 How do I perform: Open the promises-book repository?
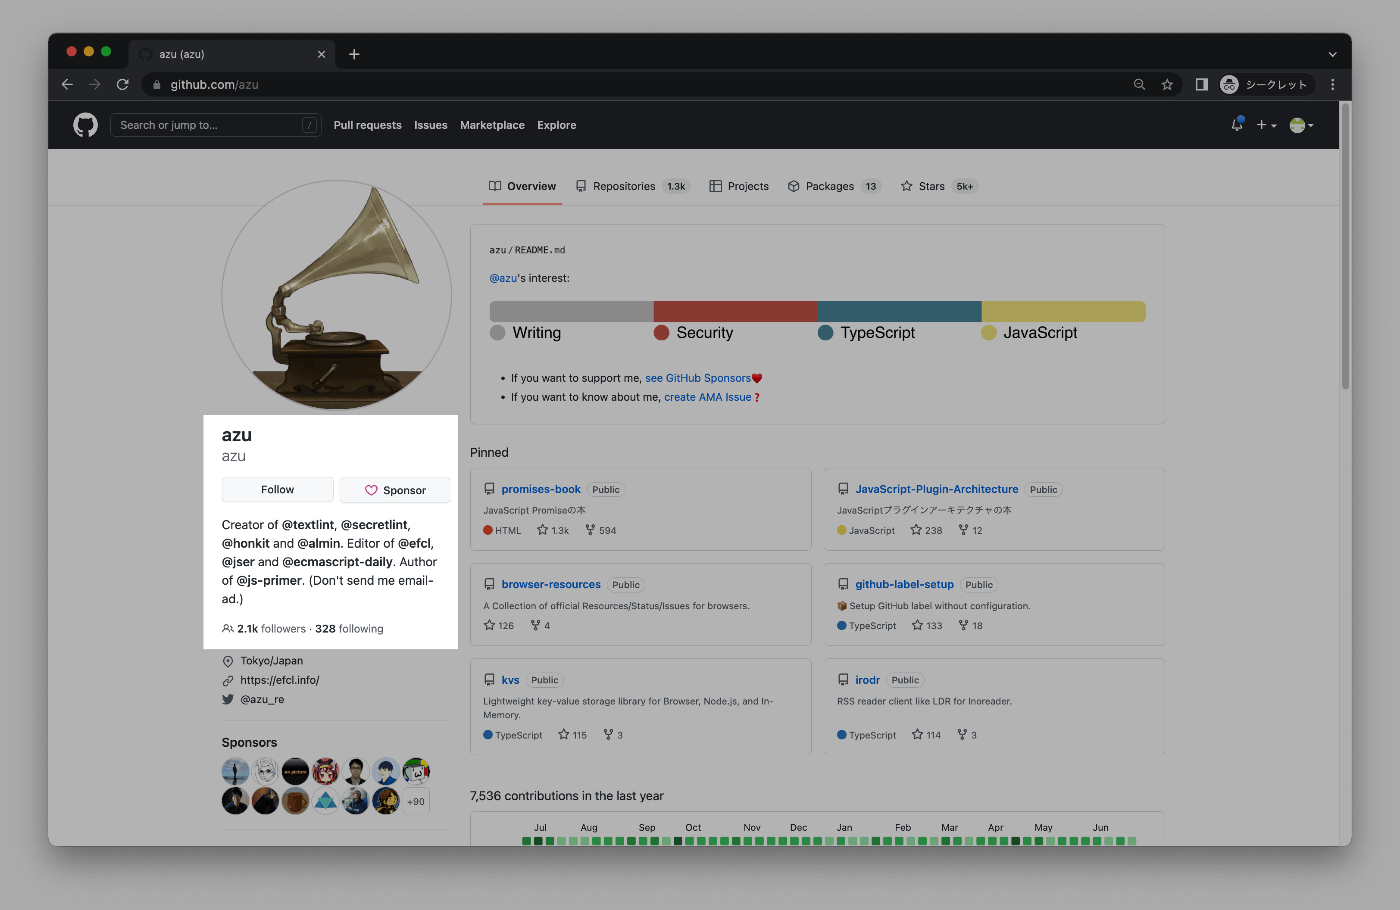pyautogui.click(x=541, y=489)
